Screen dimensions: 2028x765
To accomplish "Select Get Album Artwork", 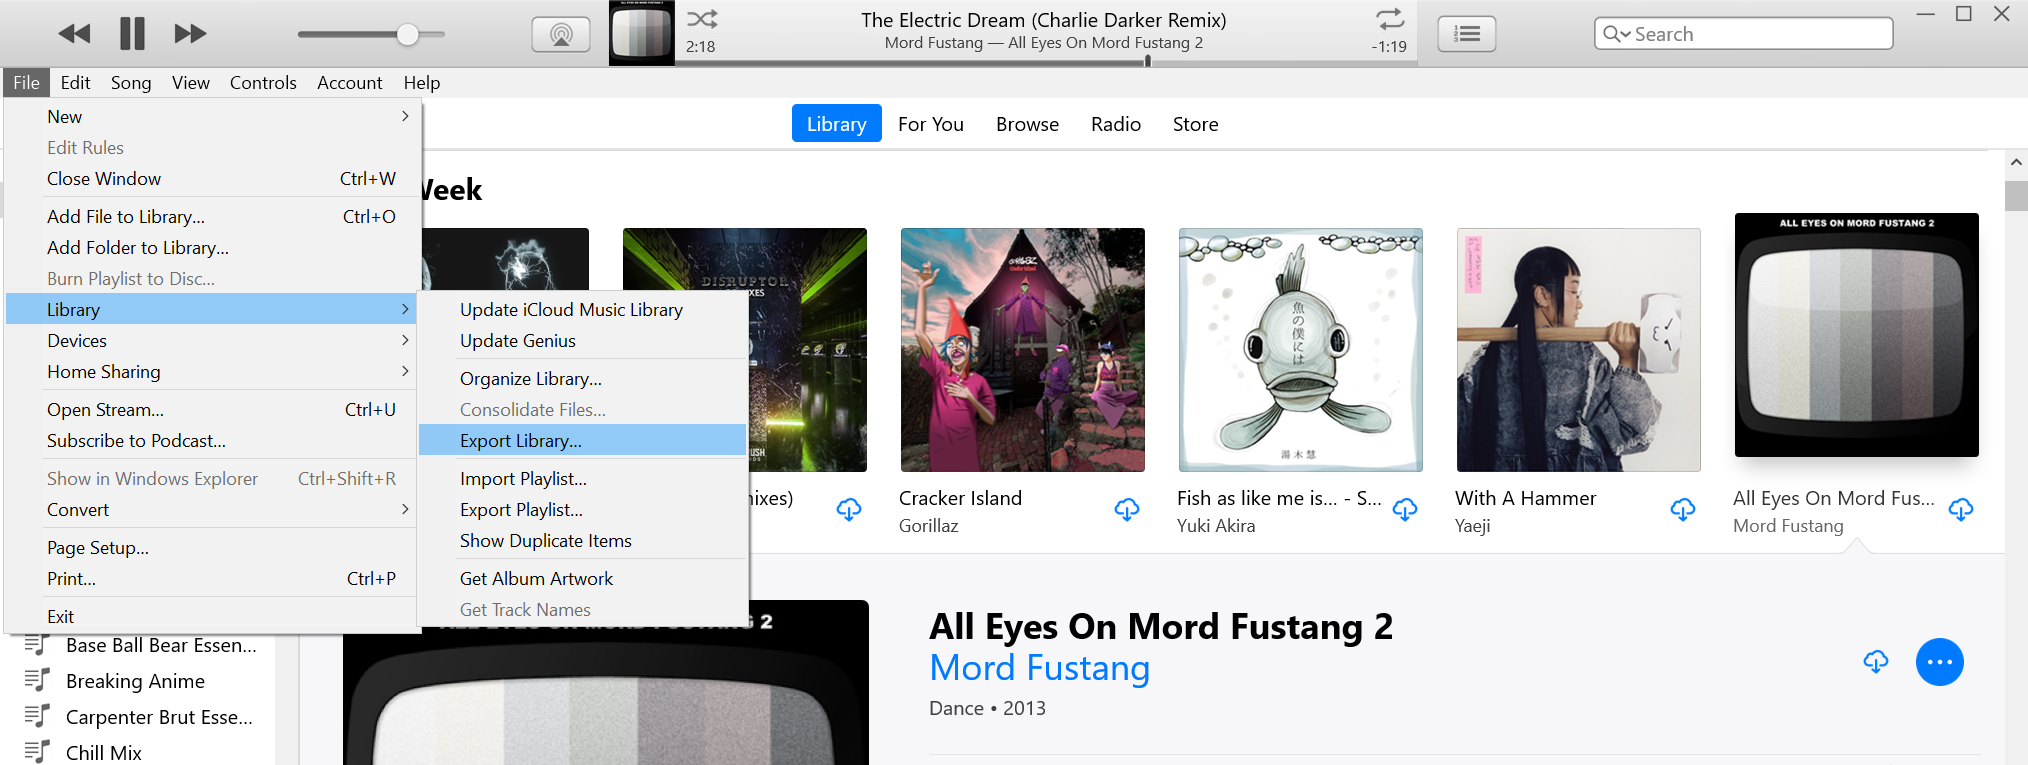I will [583, 579].
